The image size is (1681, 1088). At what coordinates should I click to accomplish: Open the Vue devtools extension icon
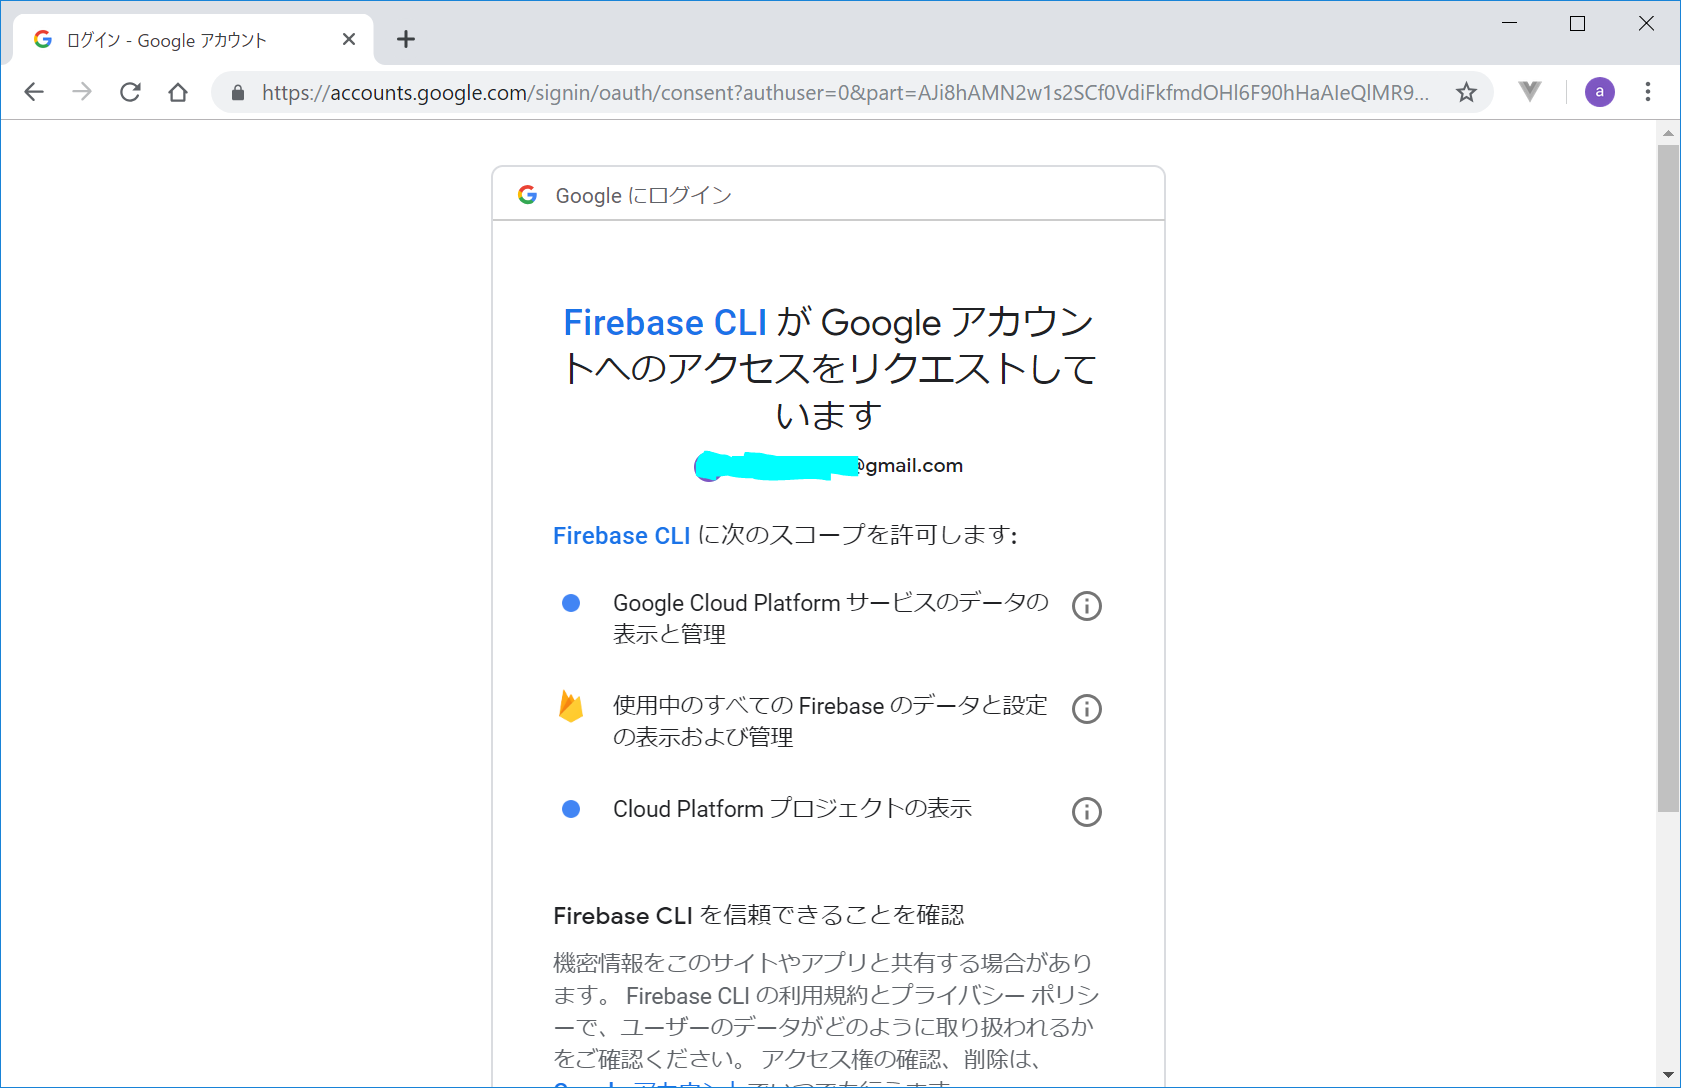(x=1529, y=92)
